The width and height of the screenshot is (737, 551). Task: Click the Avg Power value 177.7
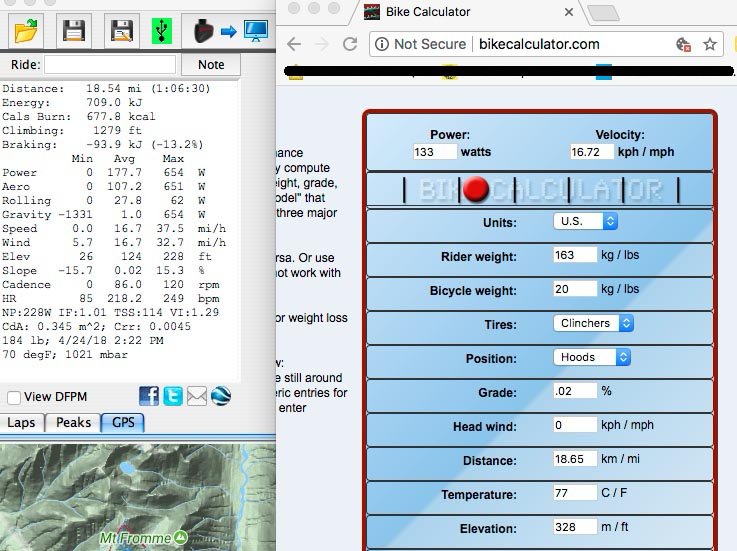click(124, 172)
